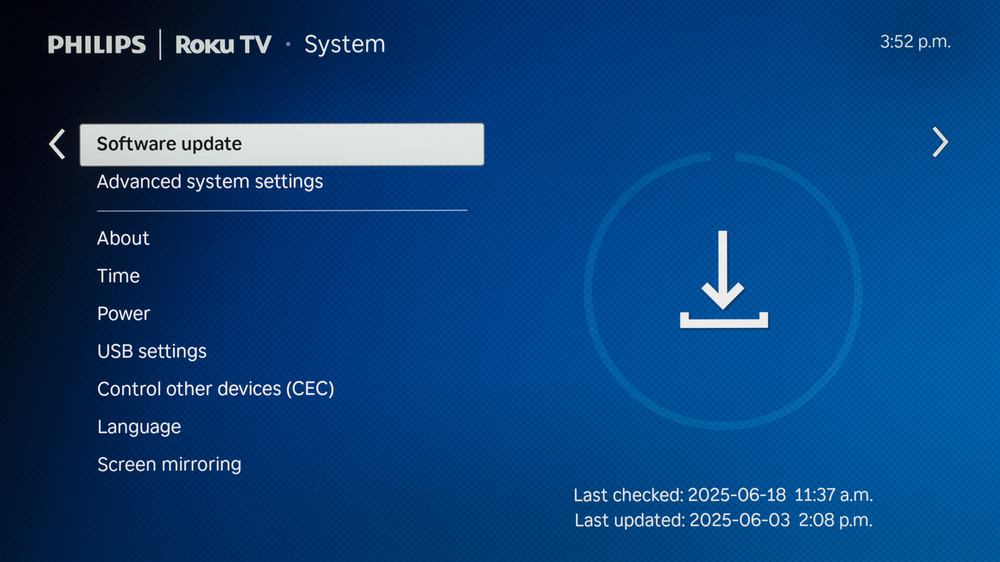Screen dimensions: 1000x562
Task: Click the circular update progress ring
Action: coord(723,290)
